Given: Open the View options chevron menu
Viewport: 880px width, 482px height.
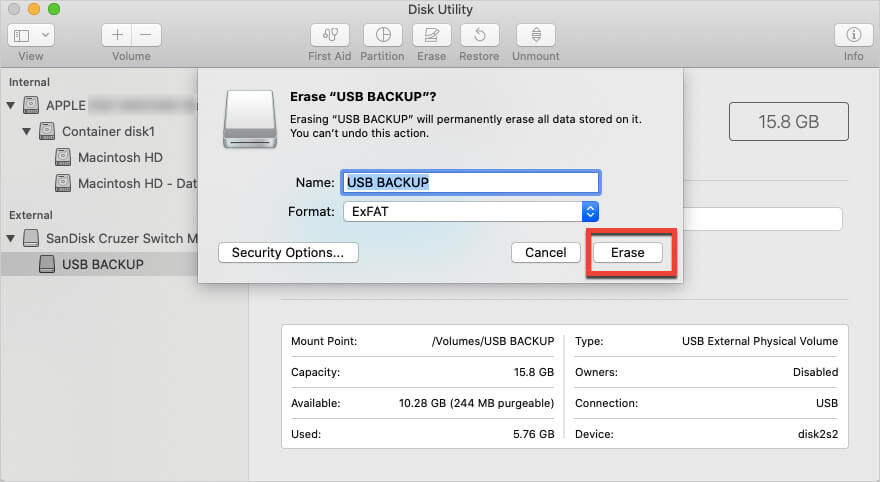Looking at the screenshot, I should [x=45, y=36].
